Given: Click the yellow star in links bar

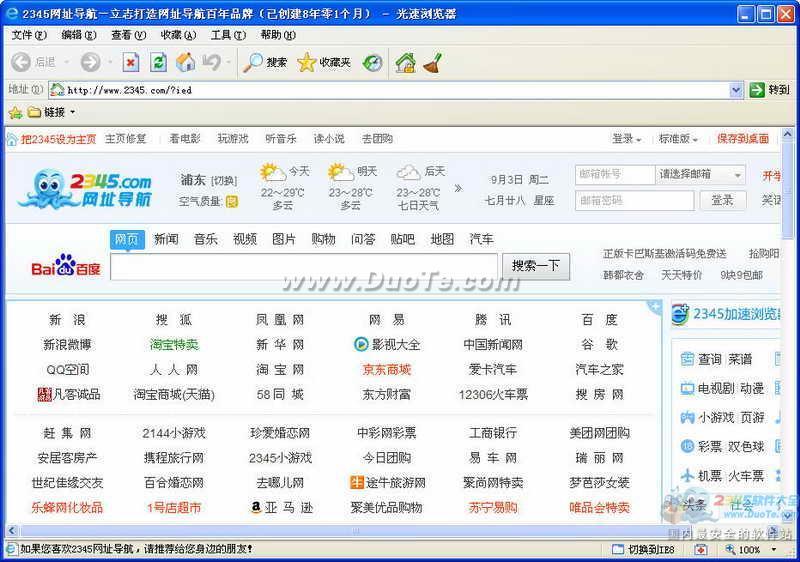Looking at the screenshot, I should click(15, 112).
